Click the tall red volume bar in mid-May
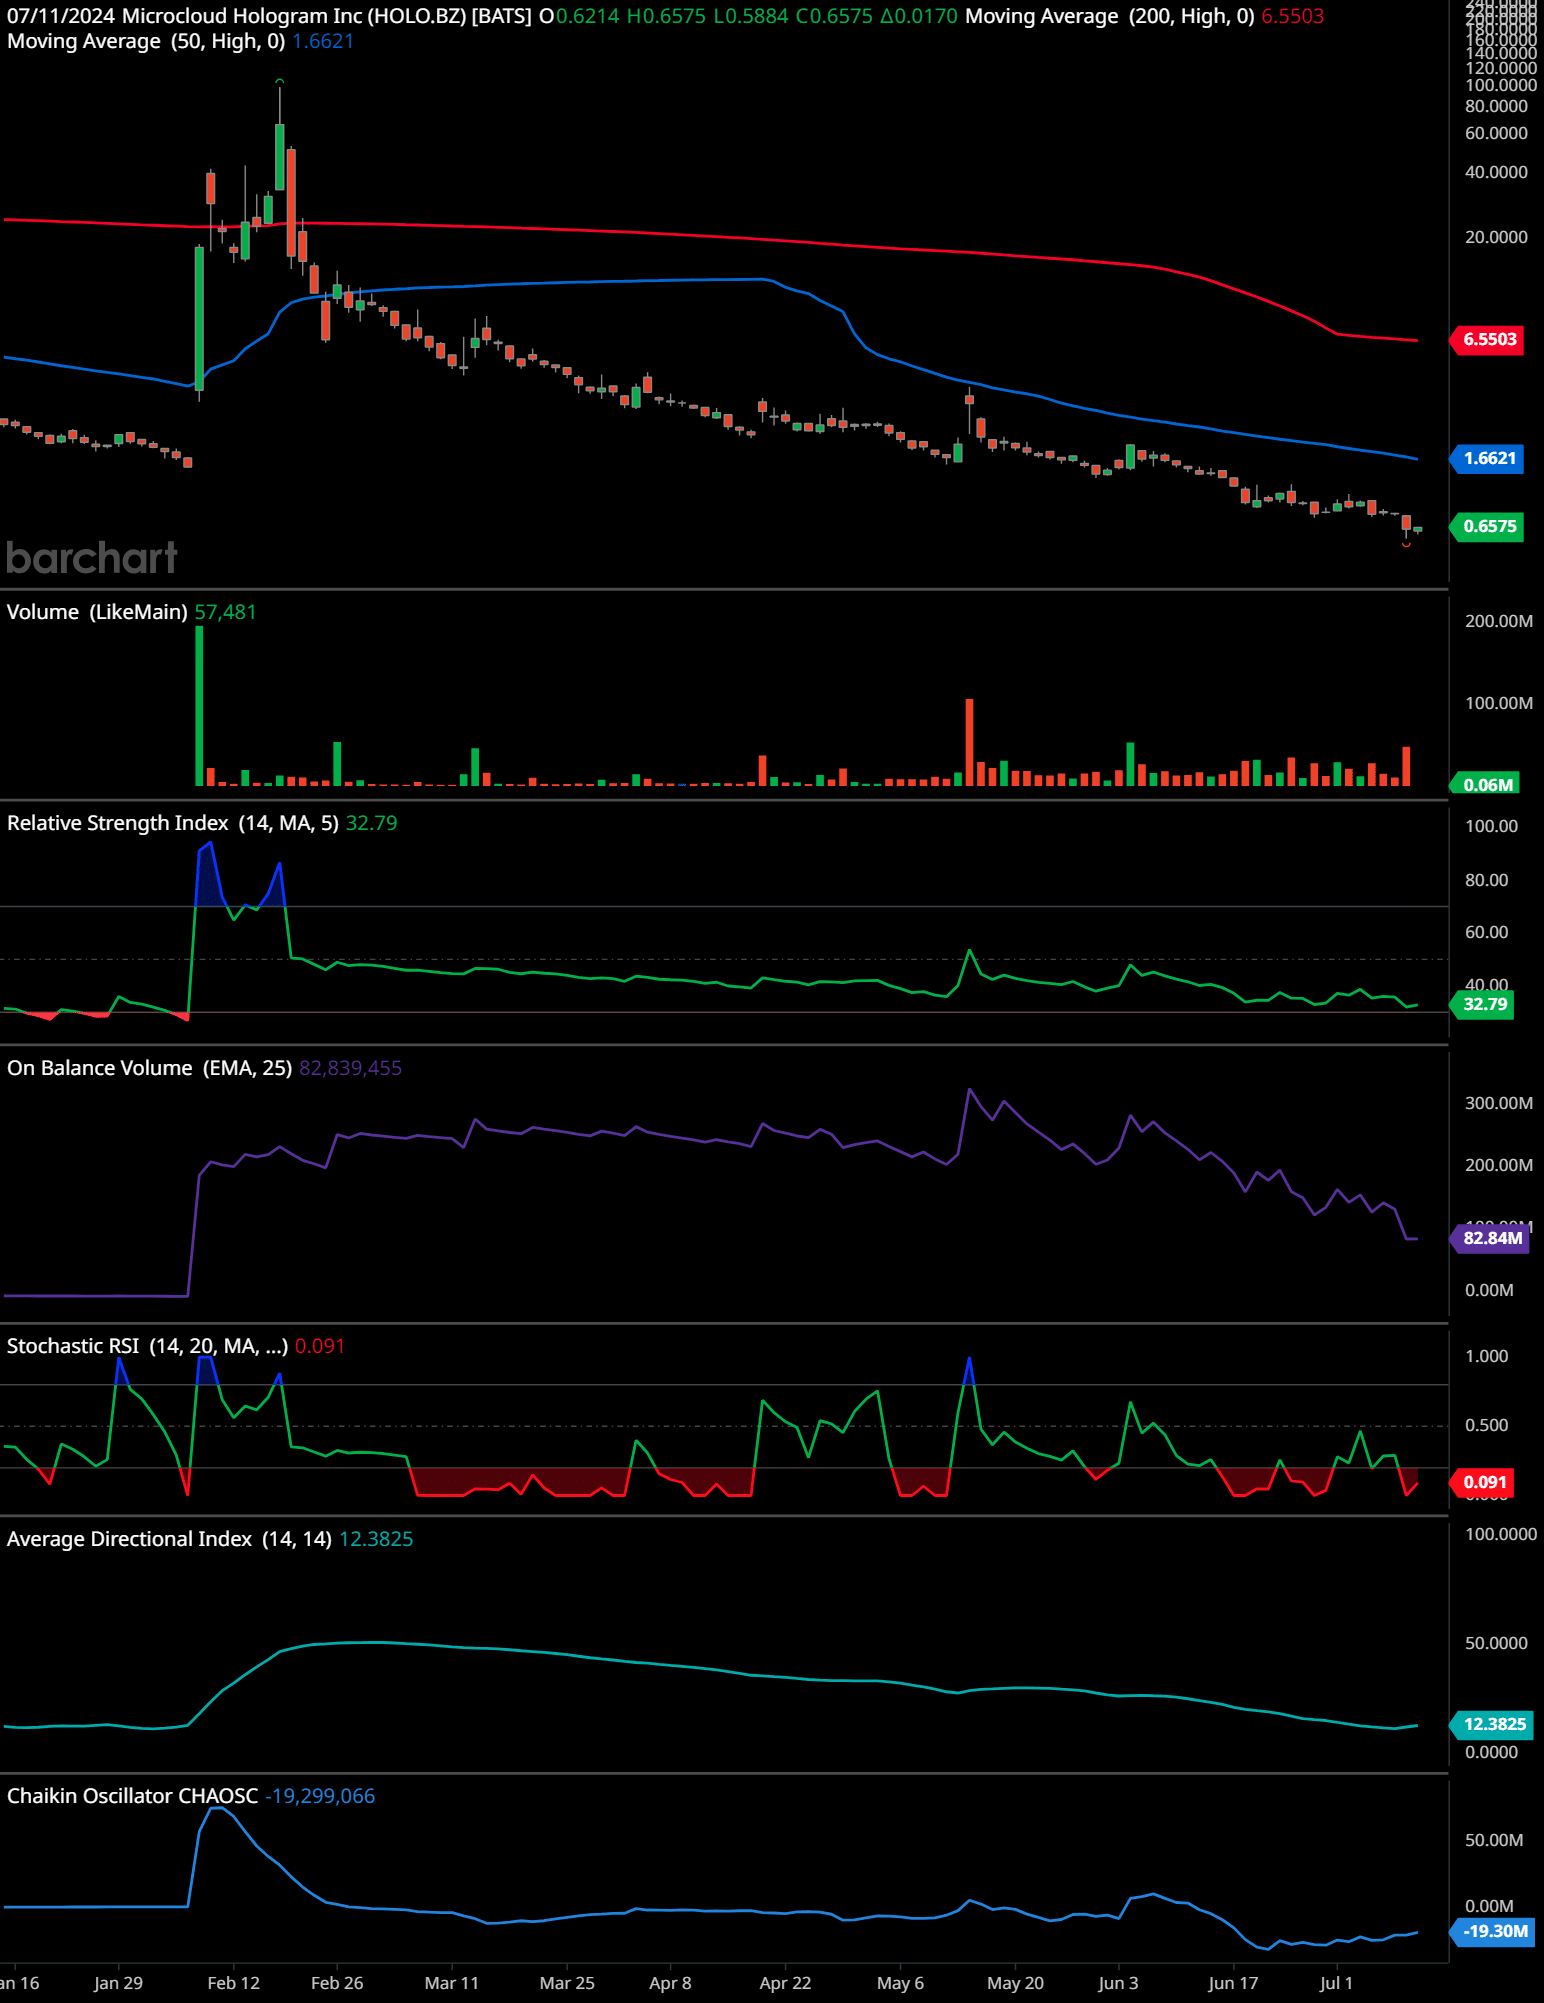 969,742
